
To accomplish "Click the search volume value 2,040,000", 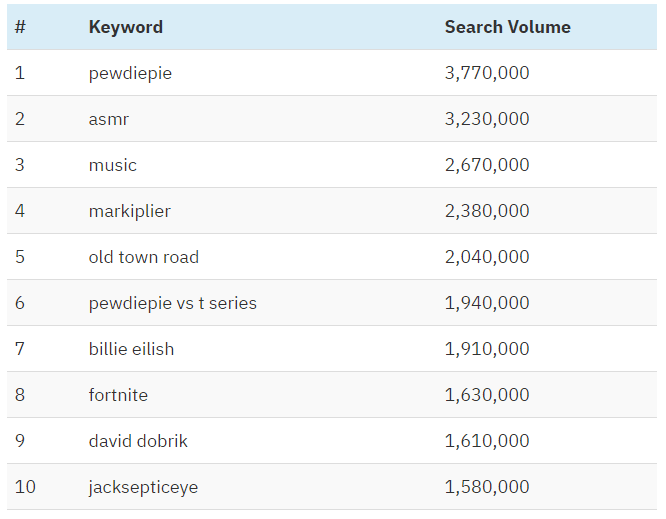I will coord(487,257).
